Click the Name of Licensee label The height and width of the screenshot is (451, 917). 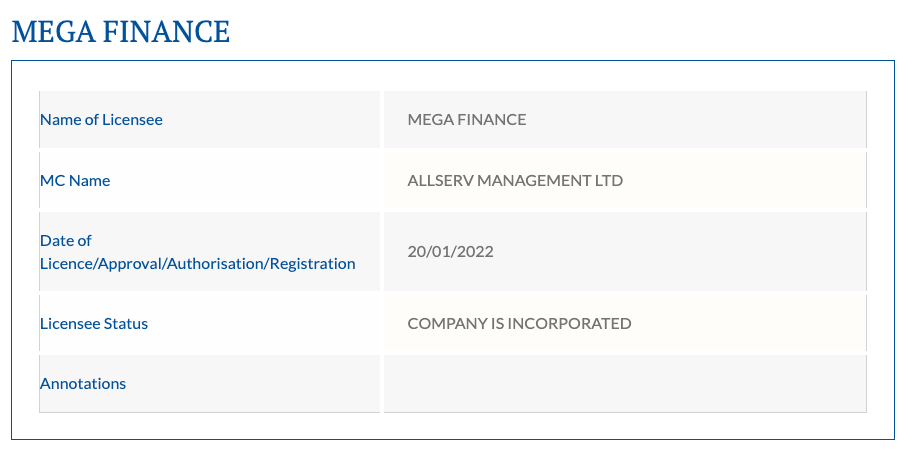(x=101, y=119)
